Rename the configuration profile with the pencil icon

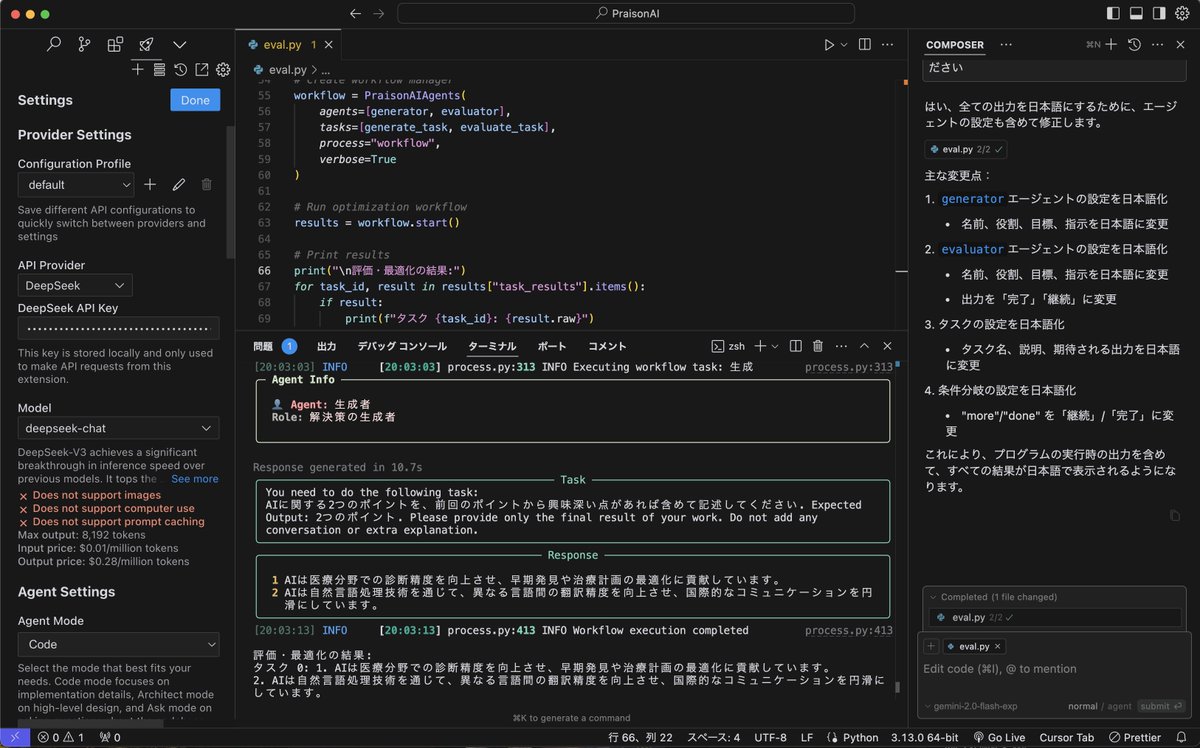[x=179, y=184]
